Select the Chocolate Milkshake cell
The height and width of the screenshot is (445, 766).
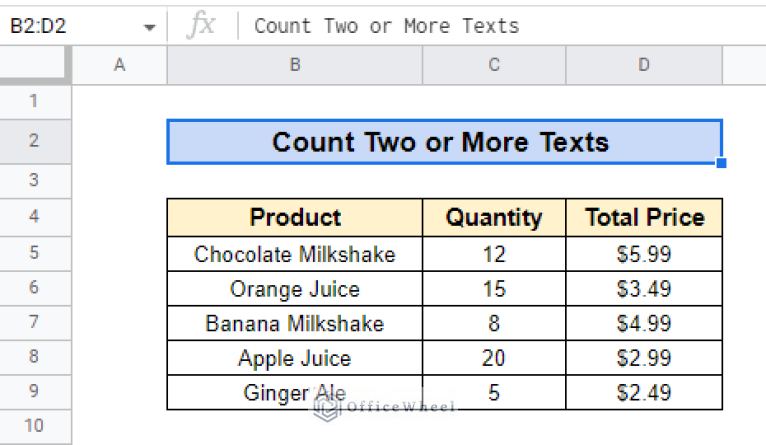295,254
